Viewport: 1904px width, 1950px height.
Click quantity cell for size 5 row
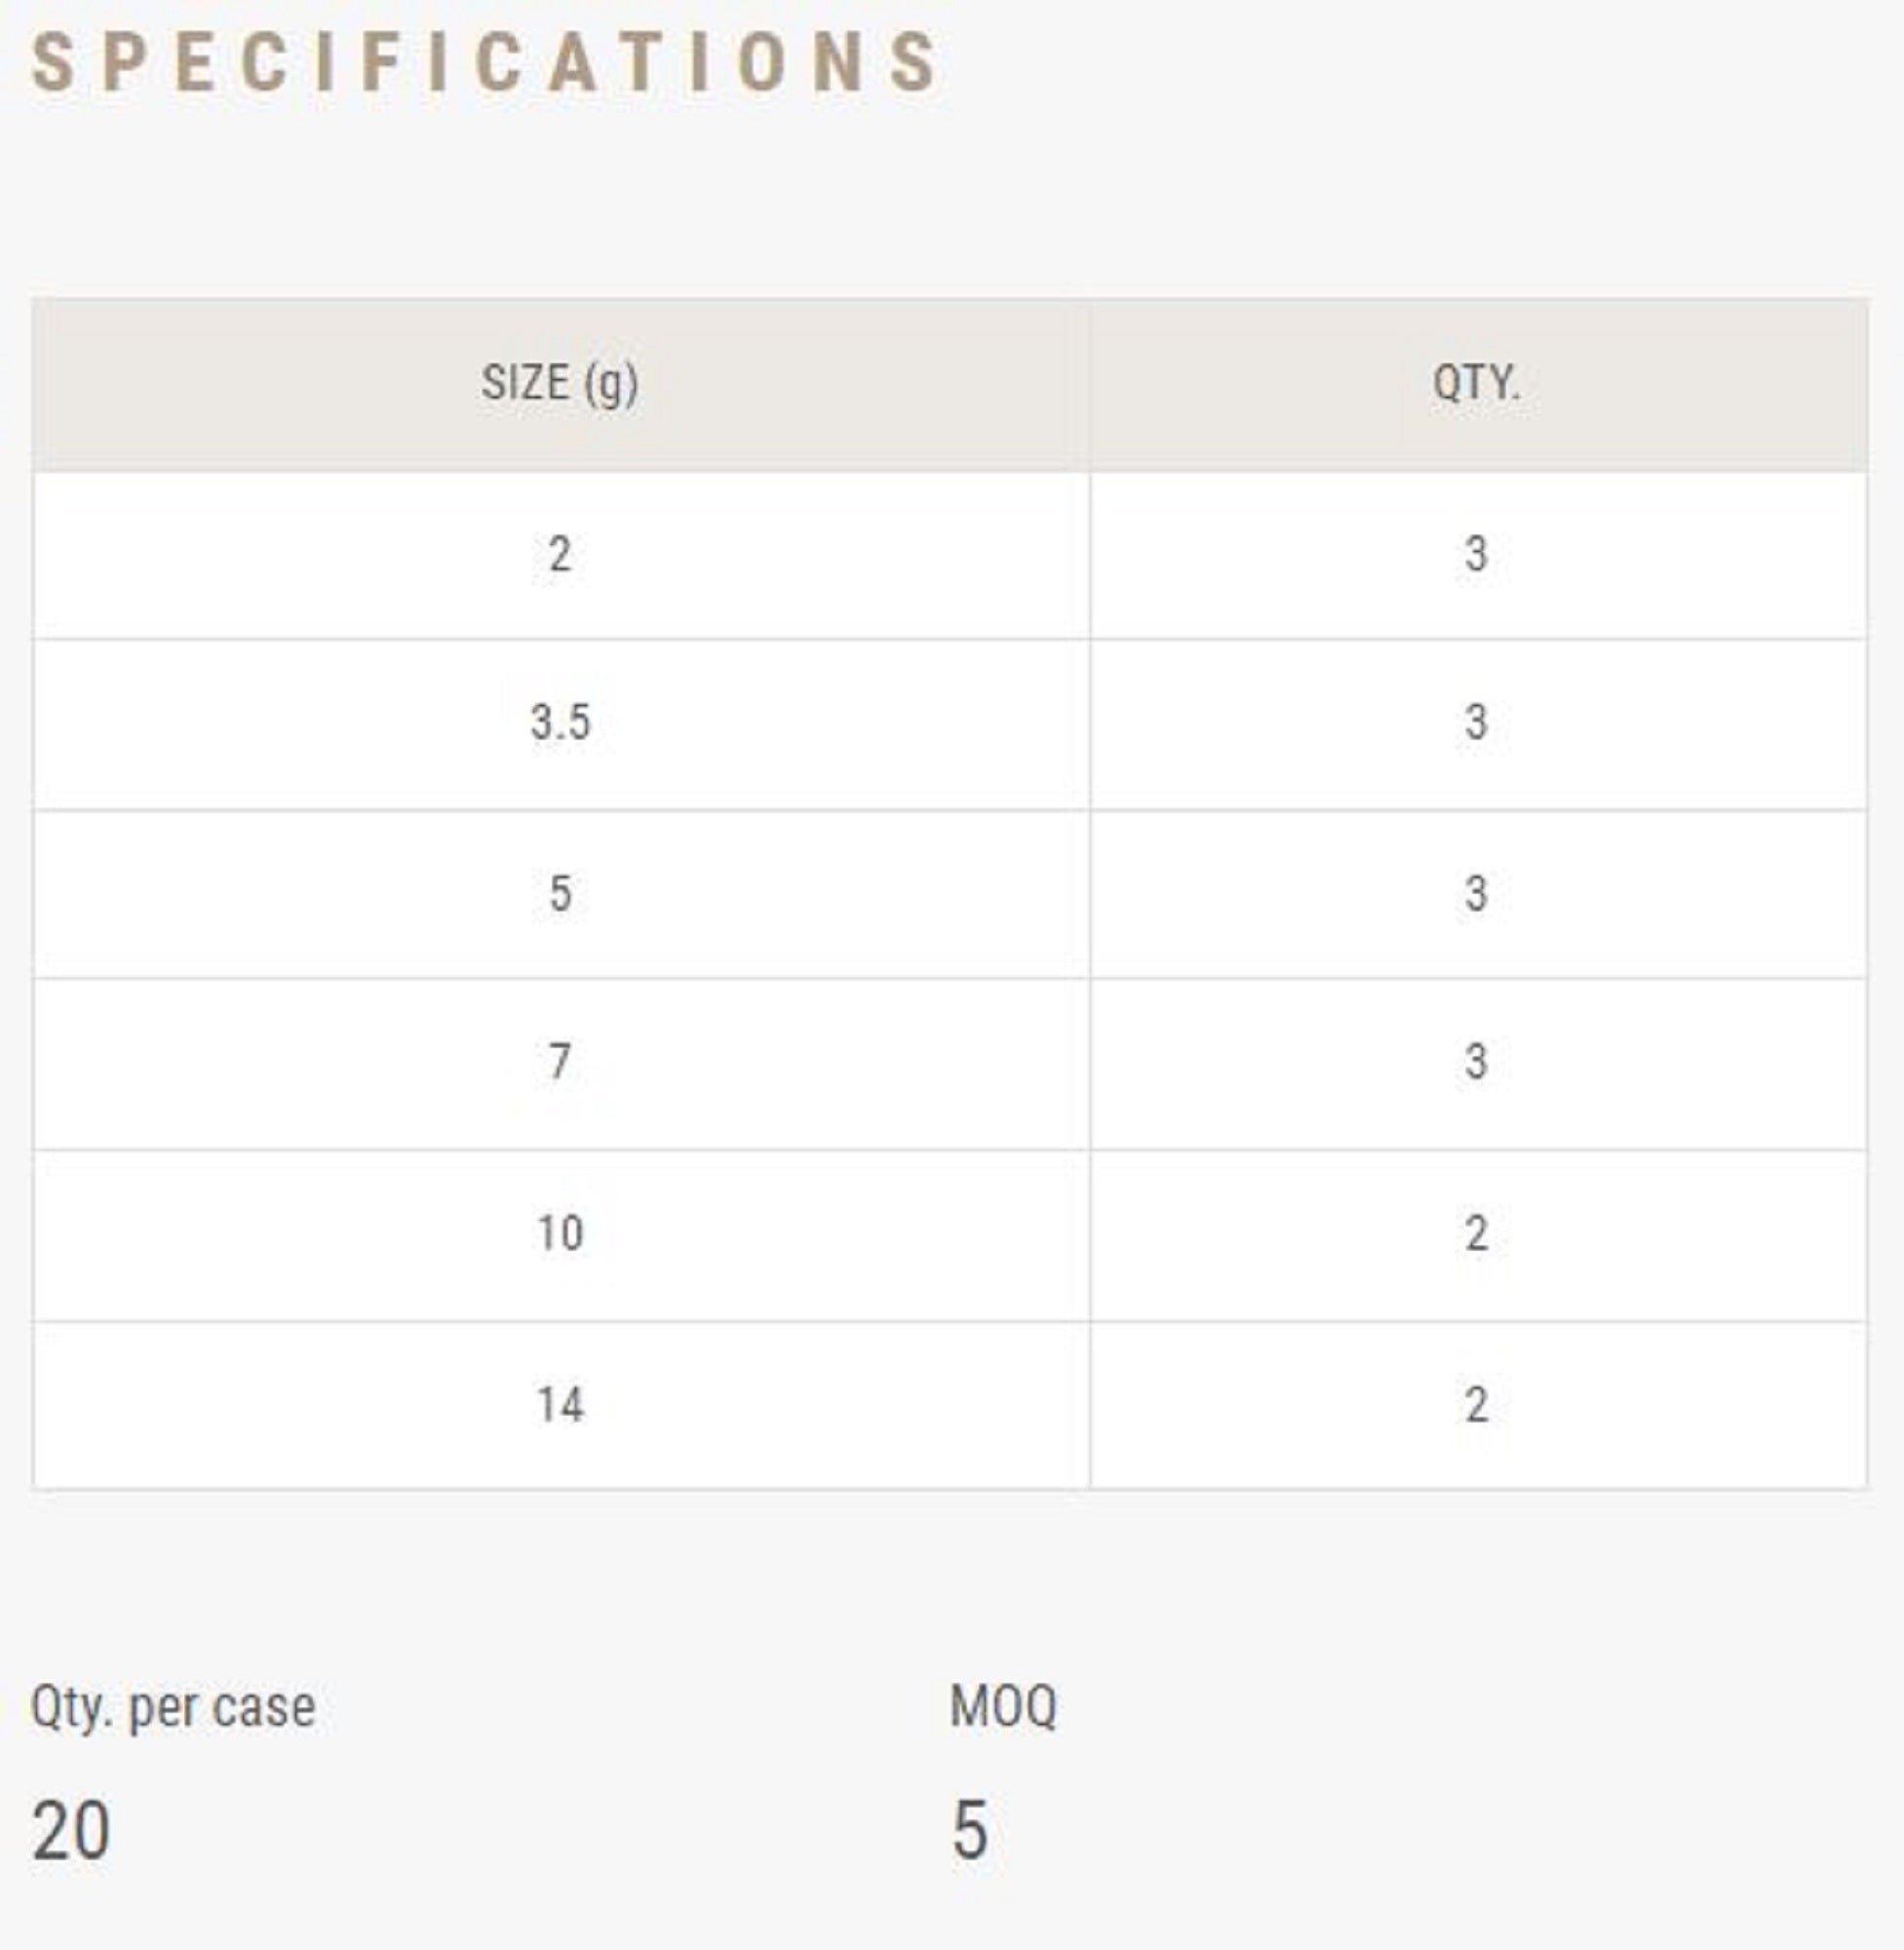[1476, 894]
